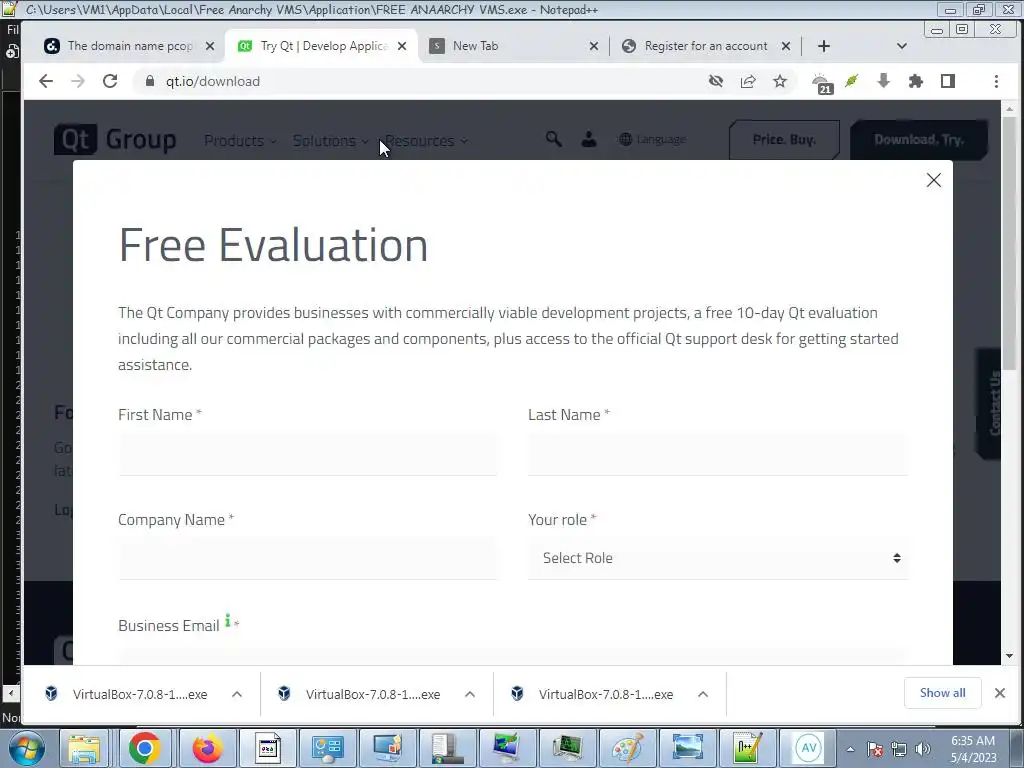The image size is (1024, 768).
Task: Show hidden system tray icons
Action: [850, 749]
